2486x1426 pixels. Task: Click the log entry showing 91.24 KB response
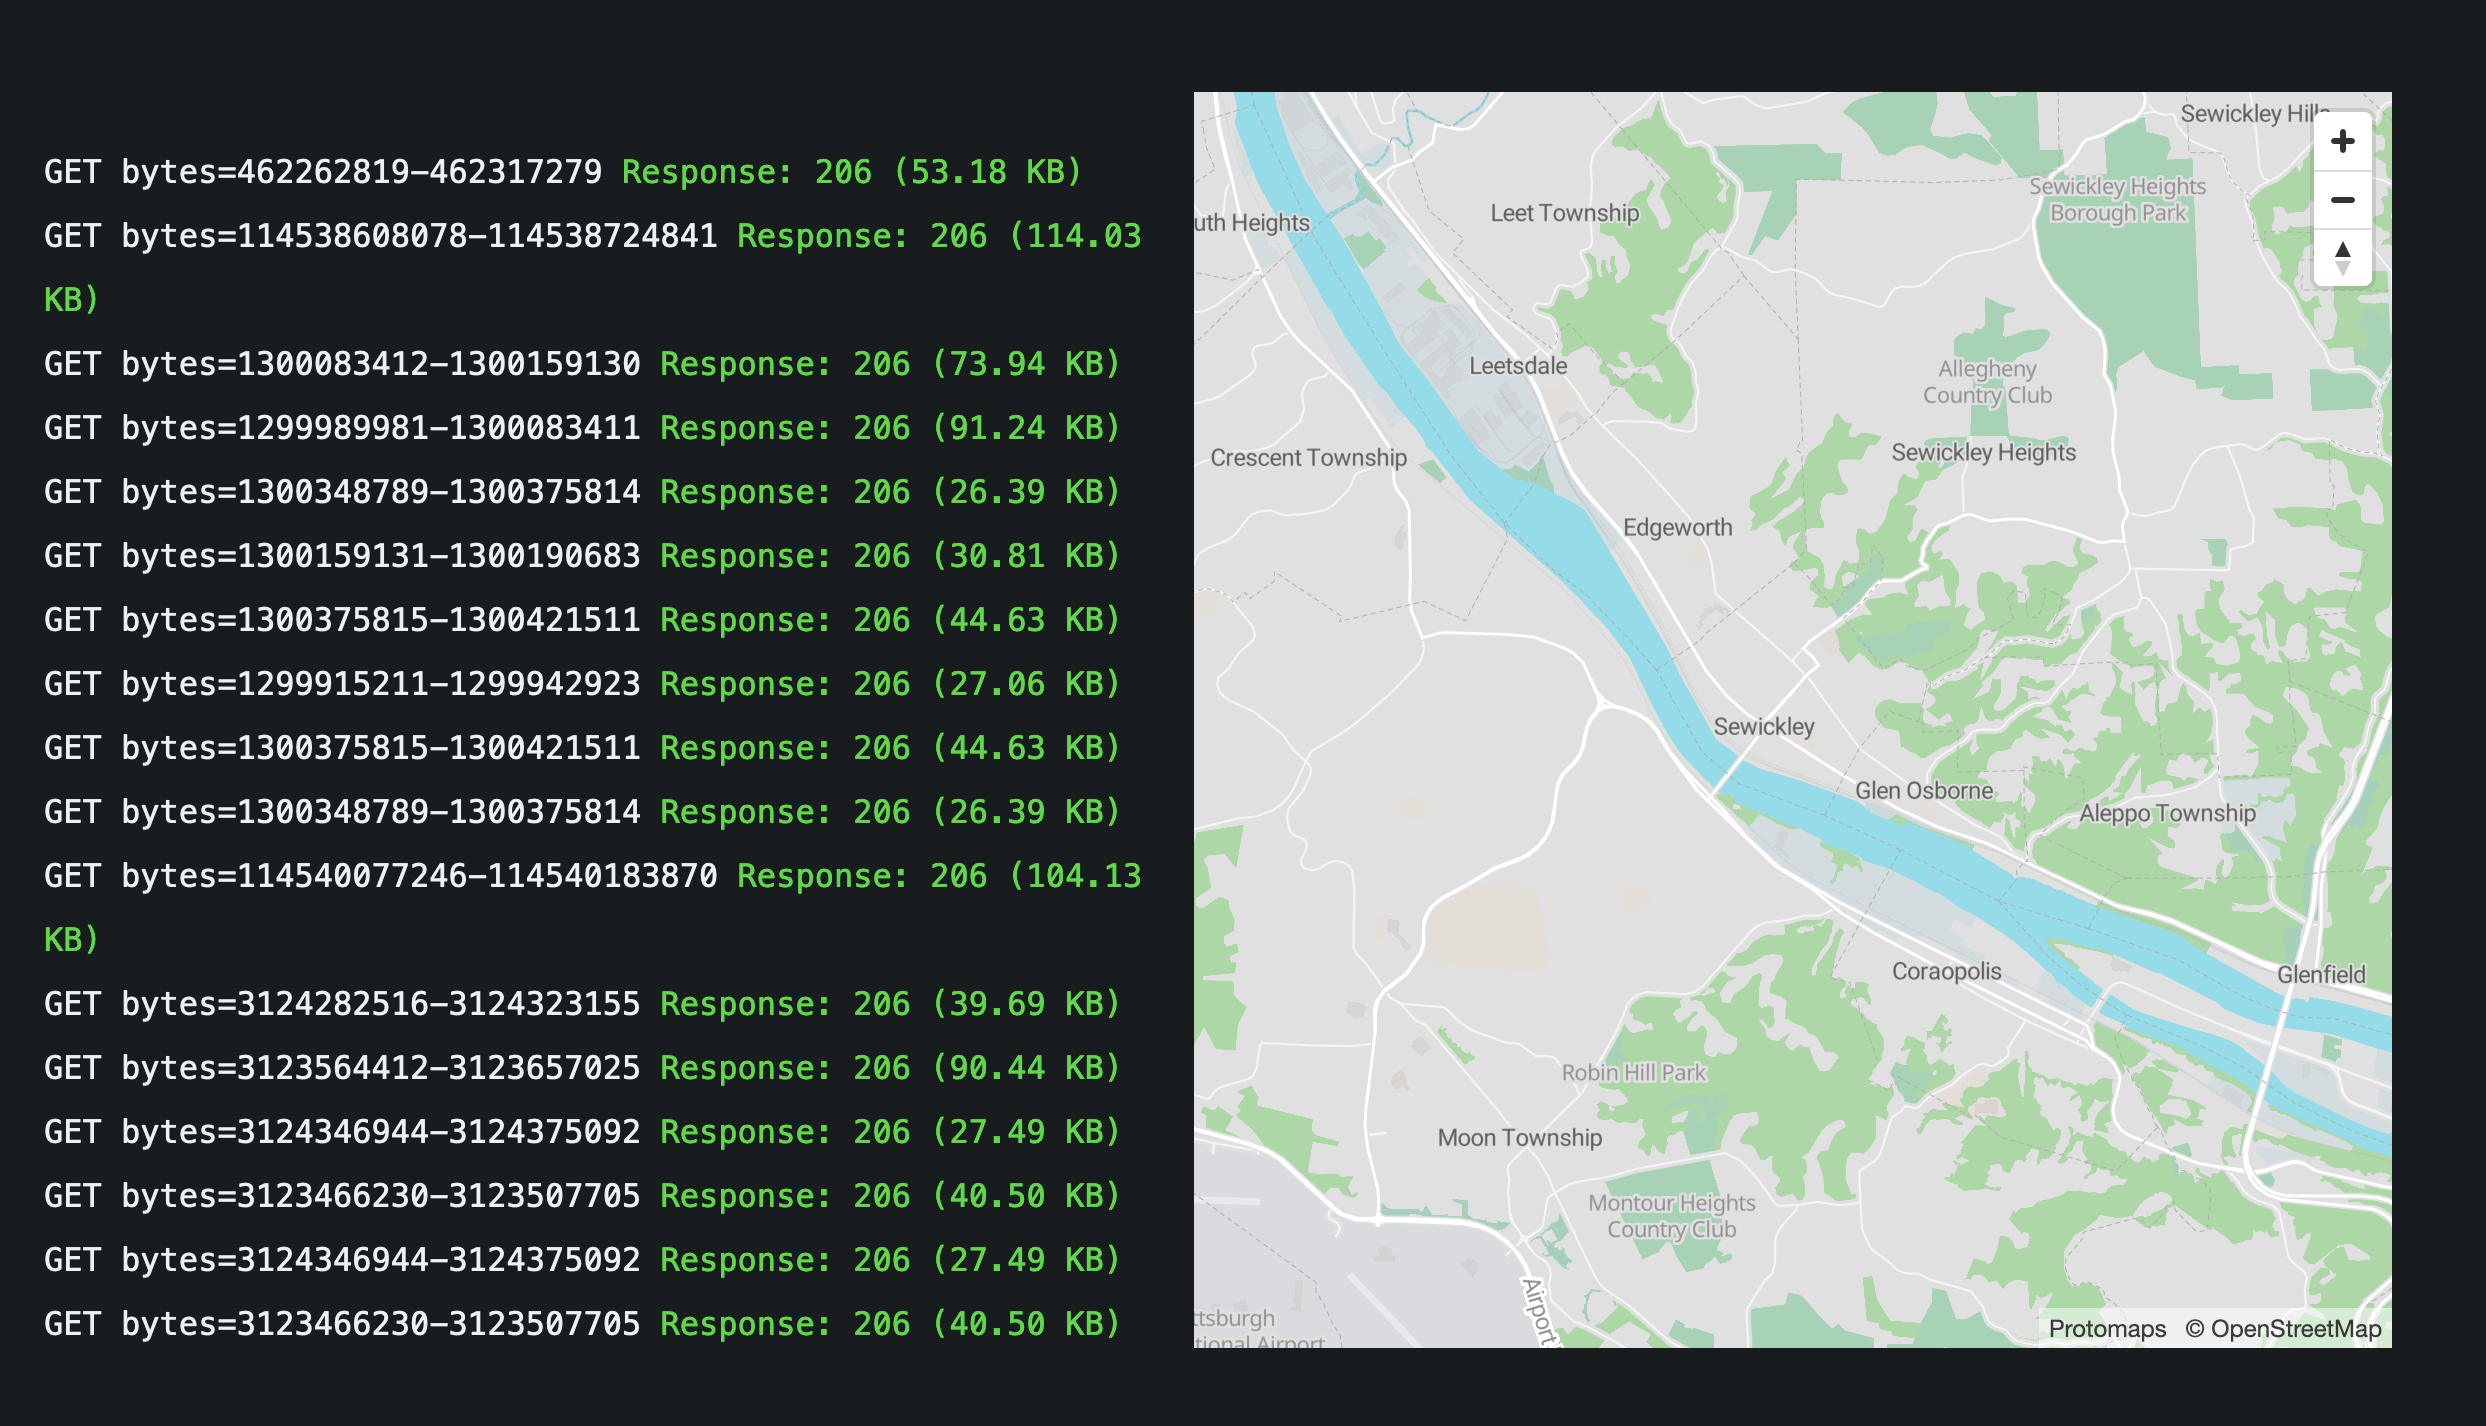[x=582, y=428]
